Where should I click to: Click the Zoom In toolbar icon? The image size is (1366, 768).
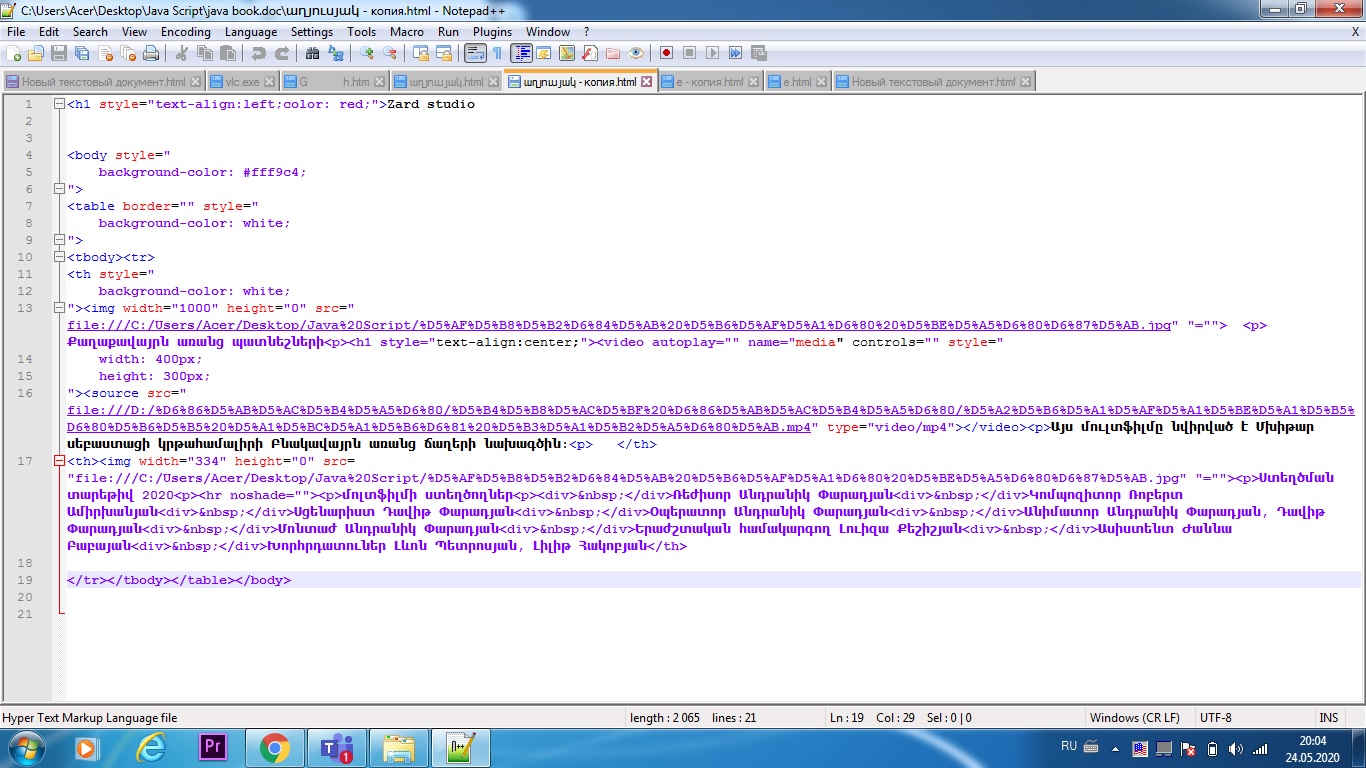pyautogui.click(x=367, y=53)
